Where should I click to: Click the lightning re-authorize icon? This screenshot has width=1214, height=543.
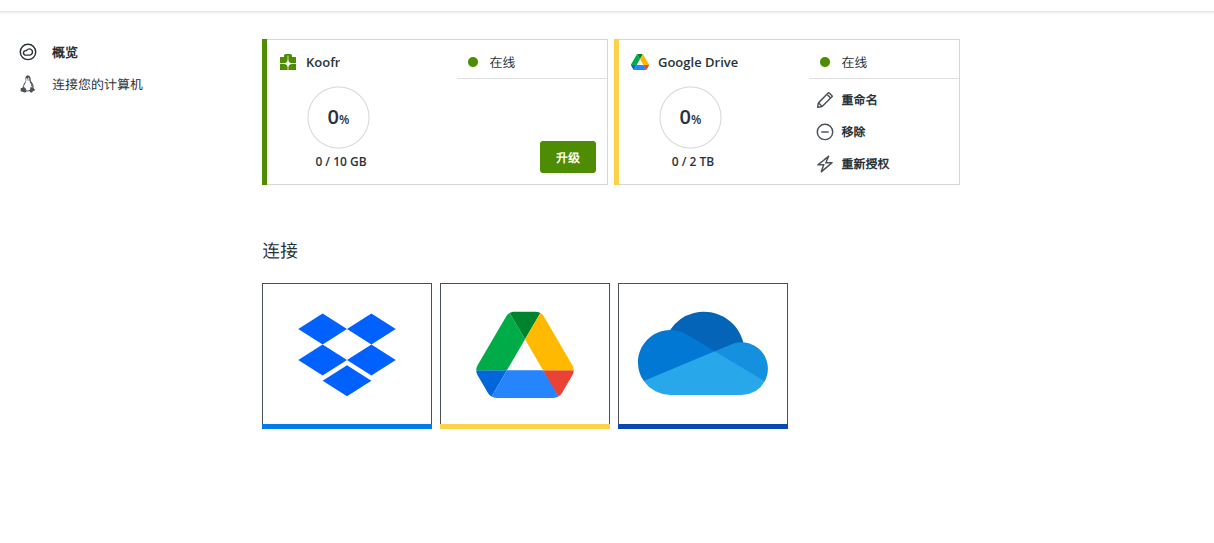coord(825,164)
